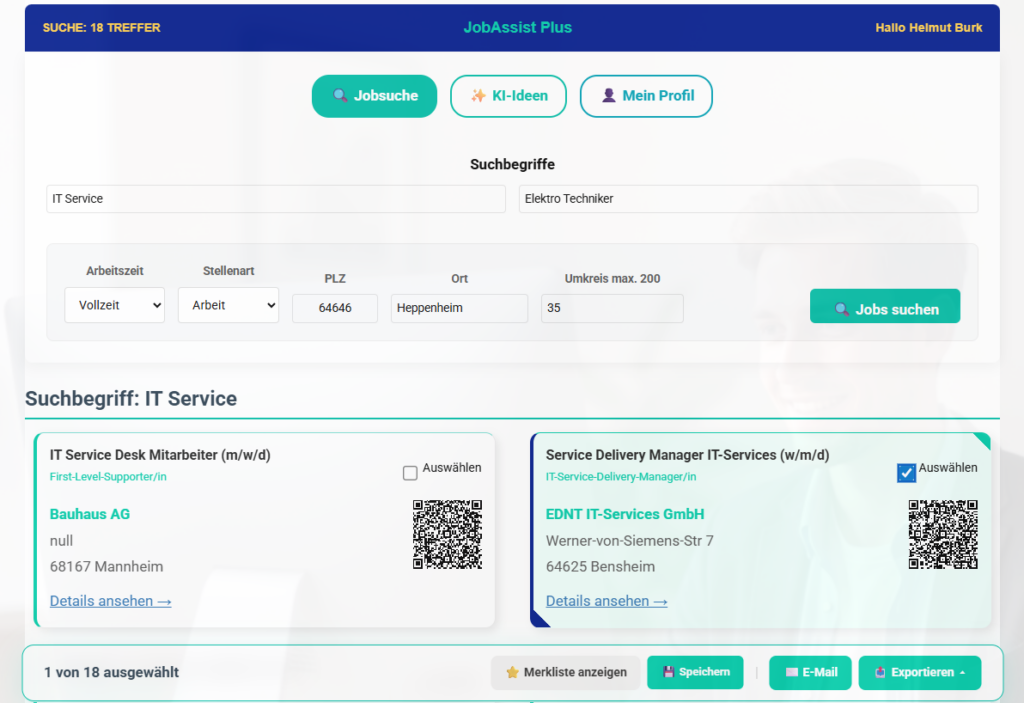The height and width of the screenshot is (703, 1024).
Task: Click the IT Service Desk Mitarbeiter job title
Action: 160,455
